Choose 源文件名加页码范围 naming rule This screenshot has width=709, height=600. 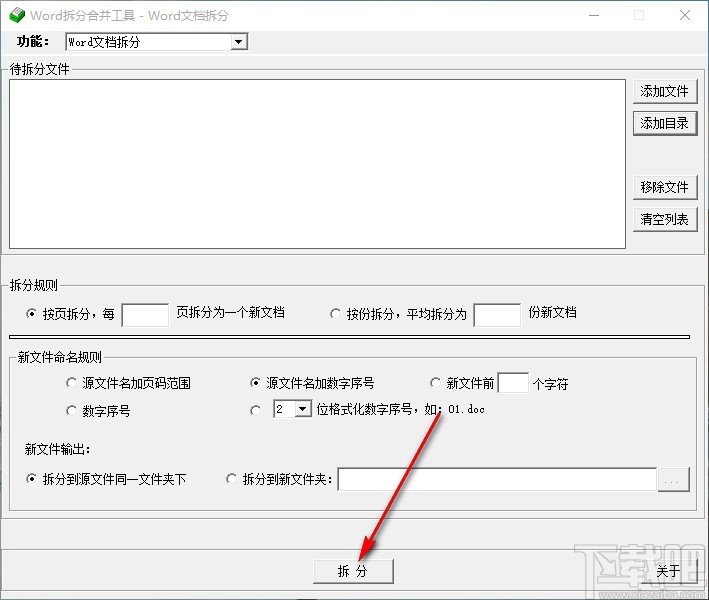pyautogui.click(x=71, y=383)
